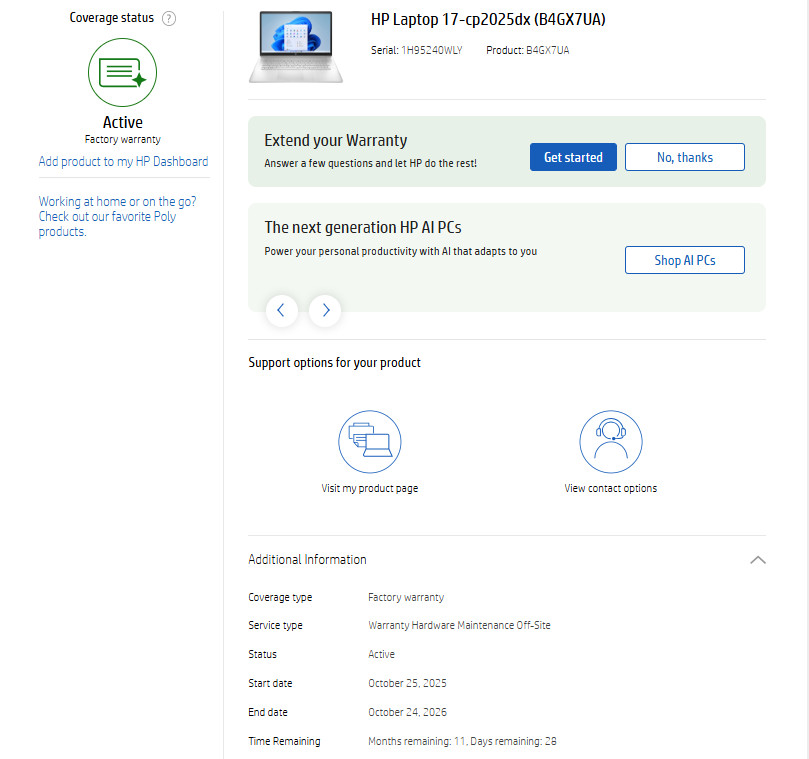
Task: Click the Service type row label
Action: (x=276, y=625)
